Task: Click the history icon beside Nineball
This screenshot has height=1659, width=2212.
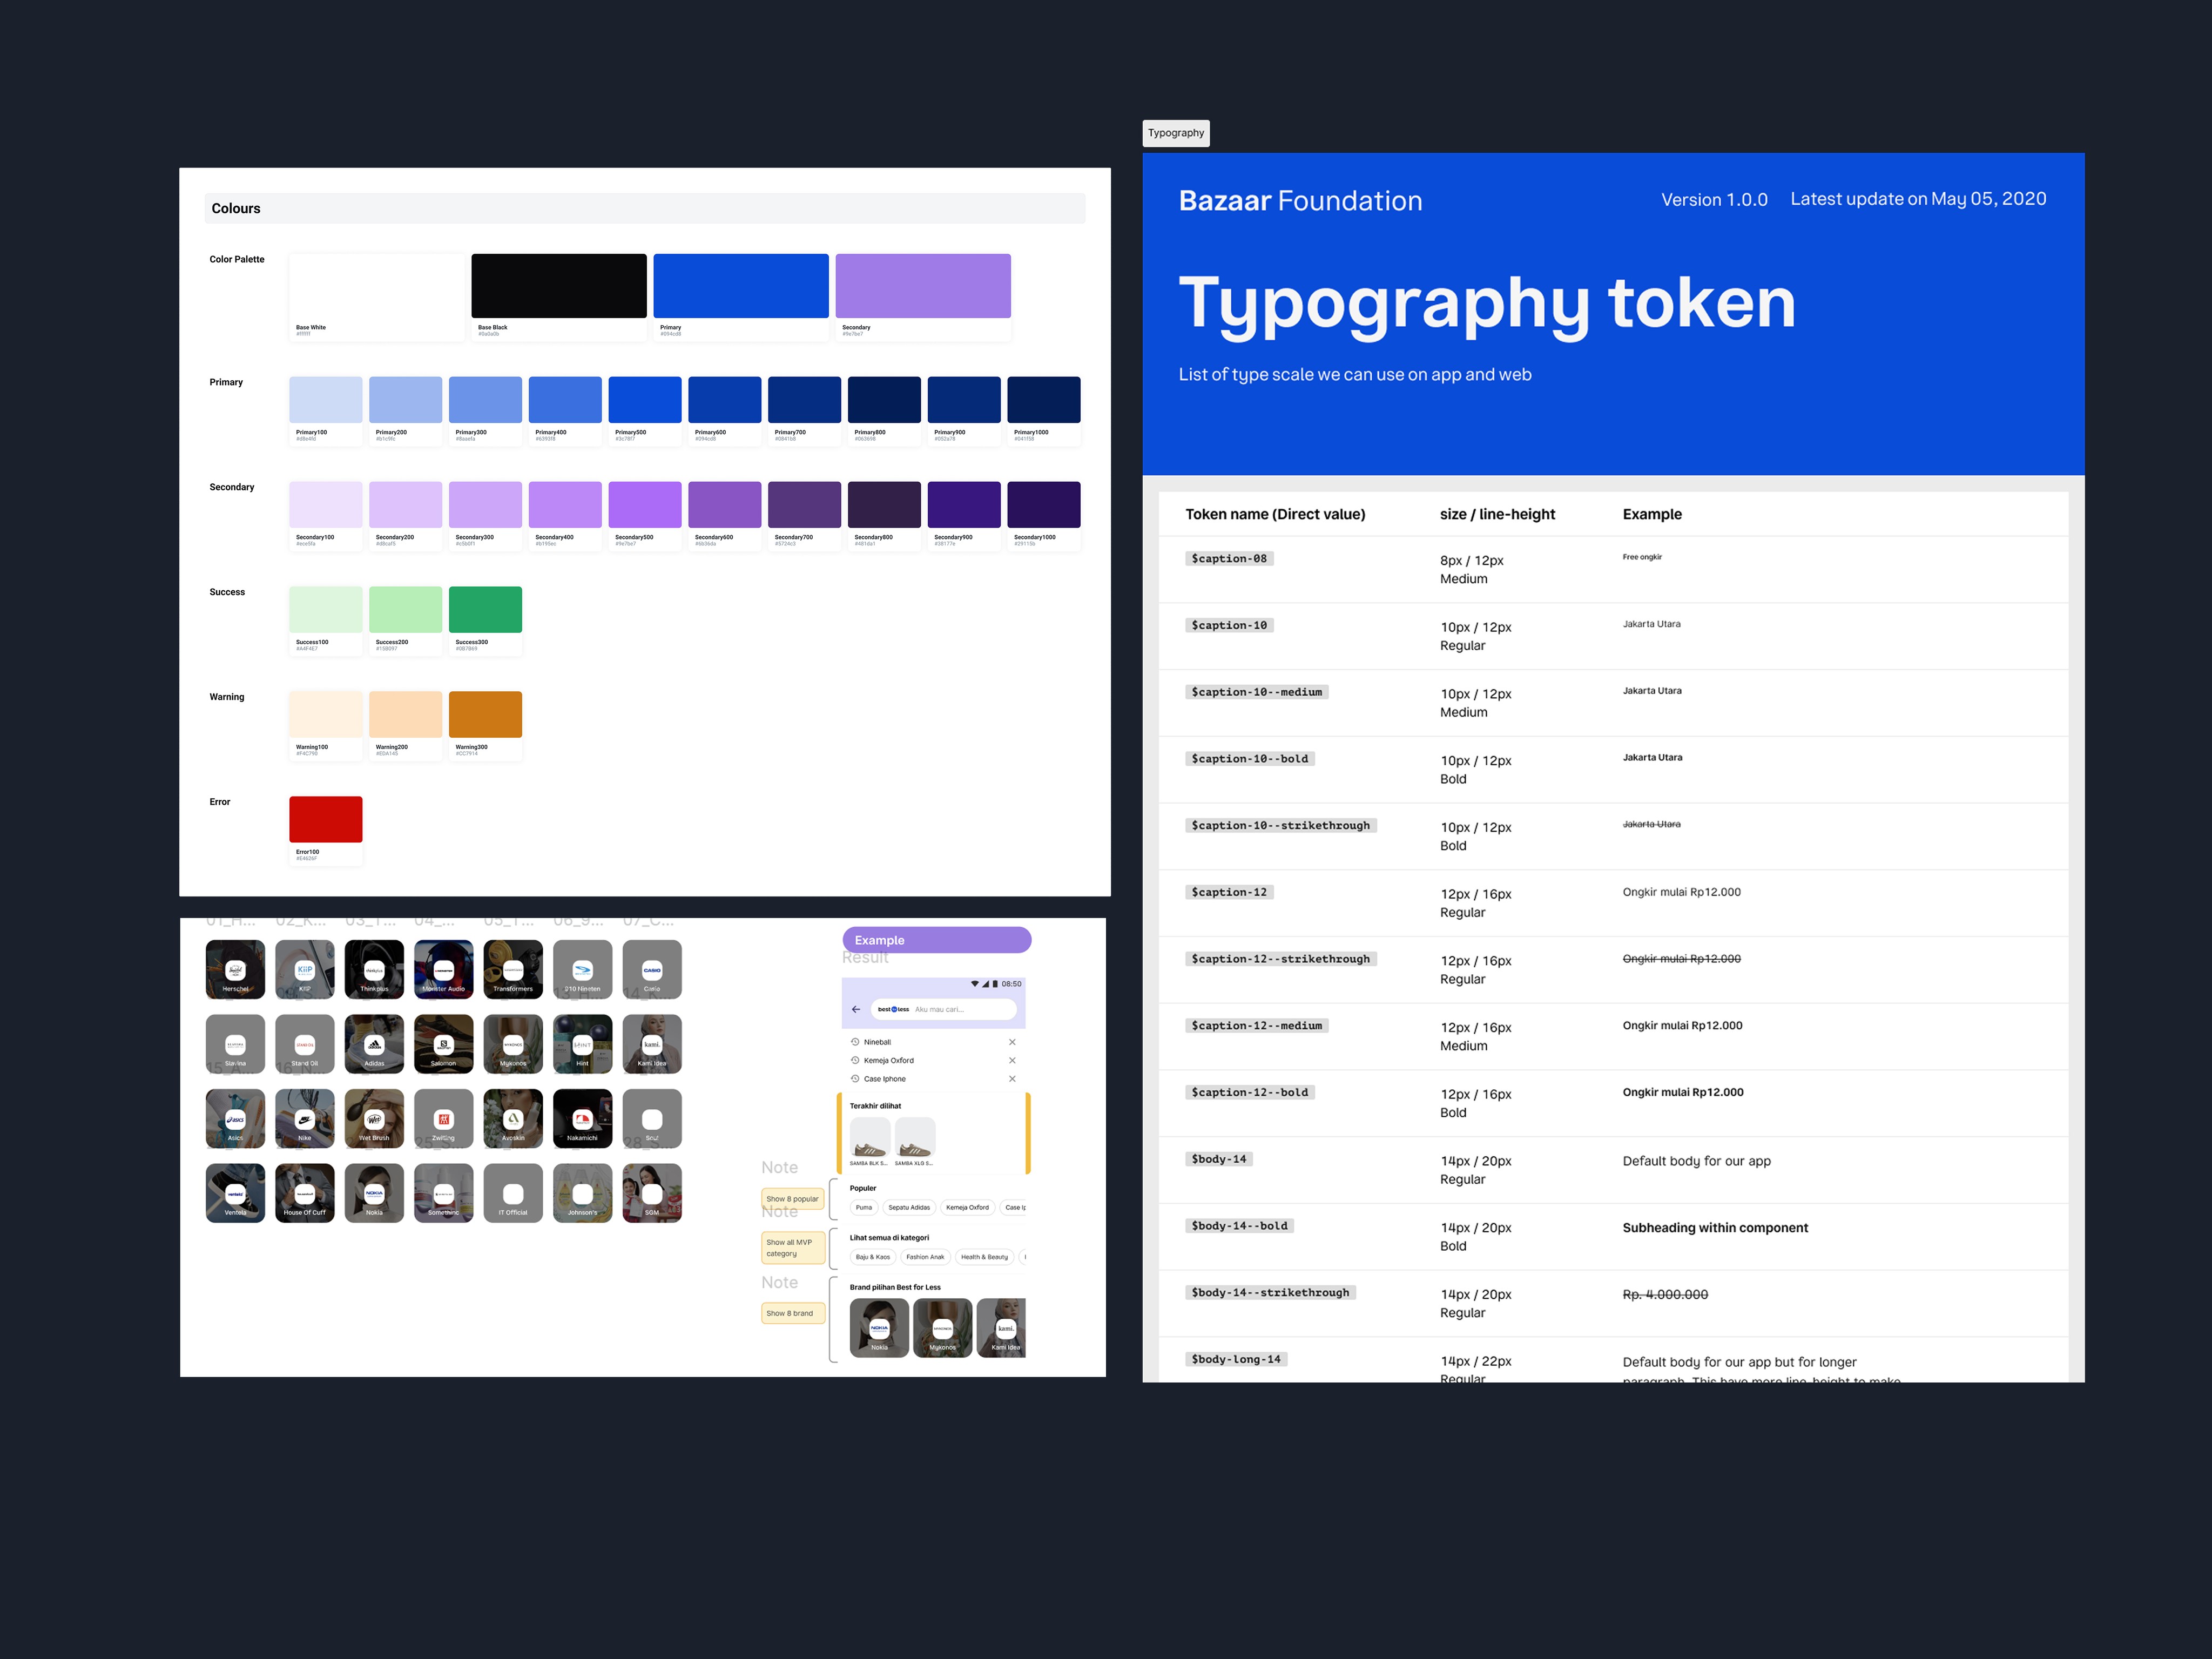Action: [x=855, y=1042]
